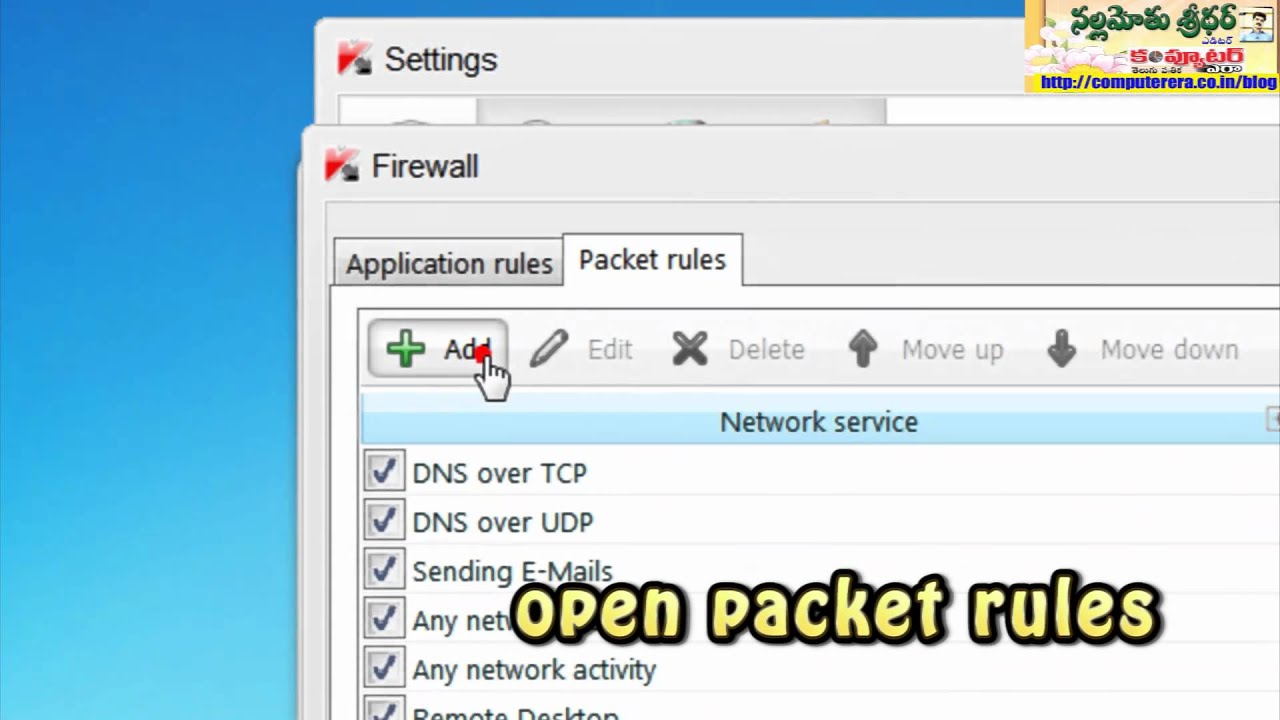The width and height of the screenshot is (1280, 720).
Task: Click the Network service column header
Action: pyautogui.click(x=819, y=422)
